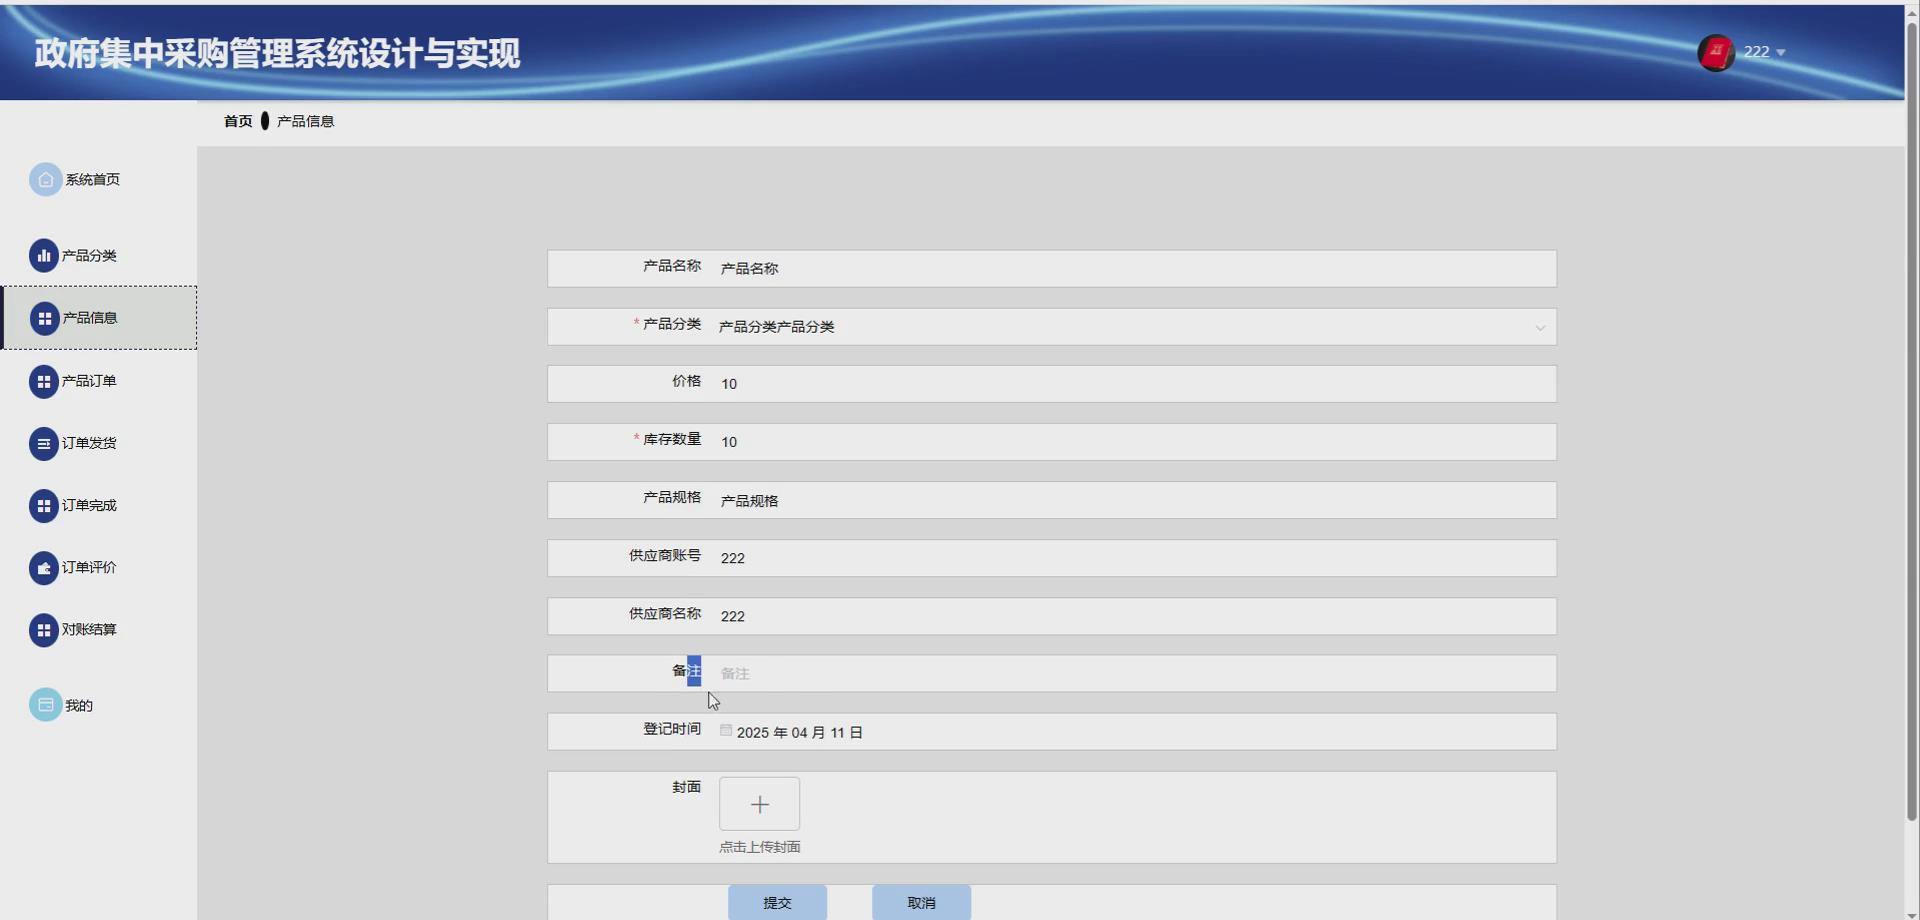Open 订单发货 menu item
Image resolution: width=1920 pixels, height=920 pixels.
[x=98, y=443]
